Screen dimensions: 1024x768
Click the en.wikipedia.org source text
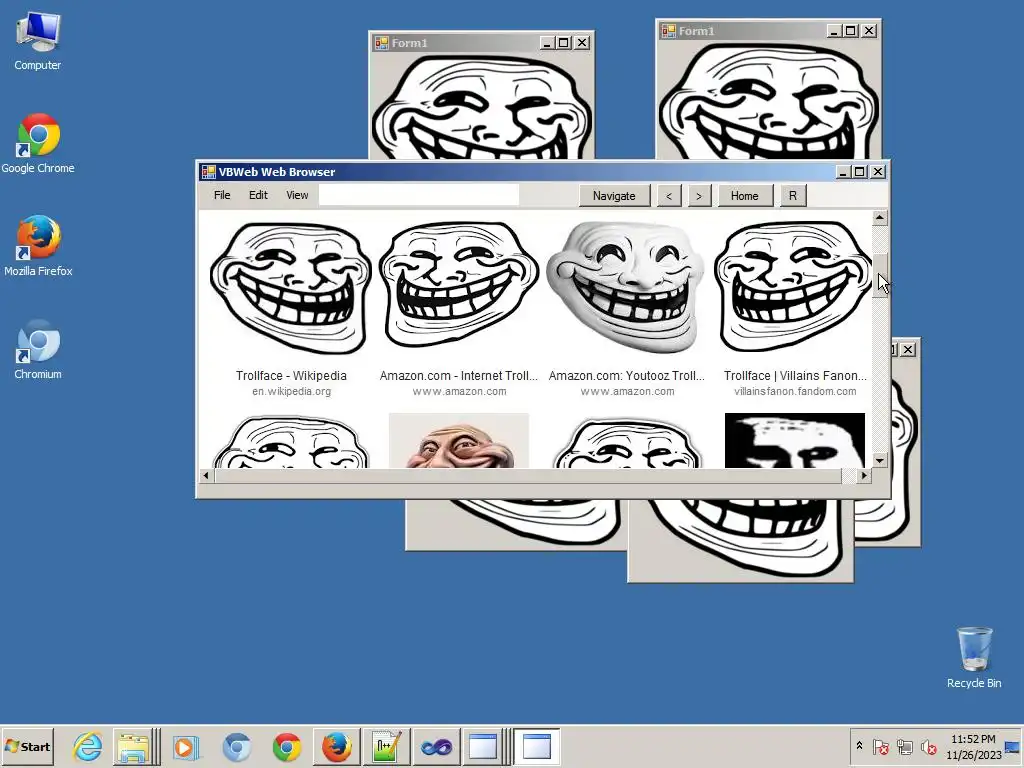291,391
